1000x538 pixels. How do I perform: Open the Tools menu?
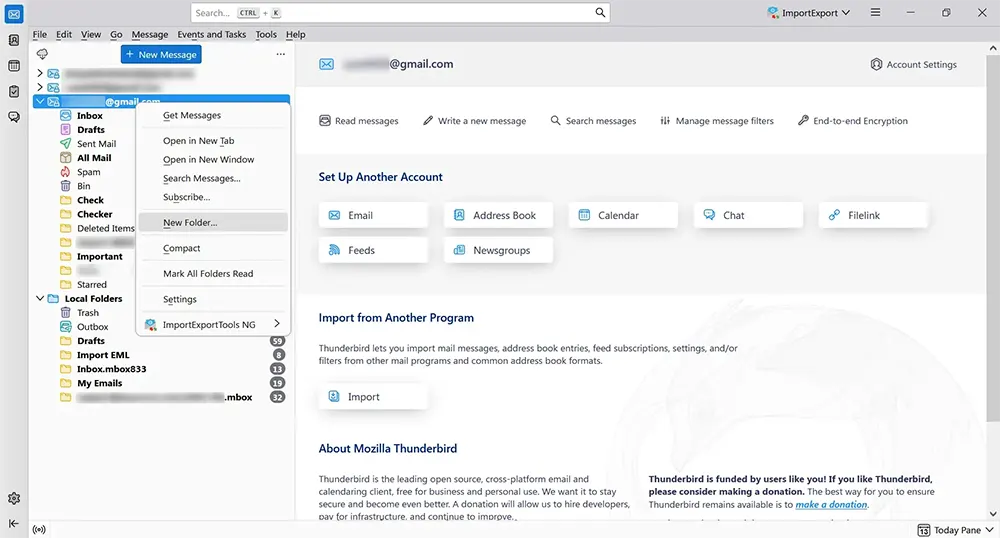(266, 34)
